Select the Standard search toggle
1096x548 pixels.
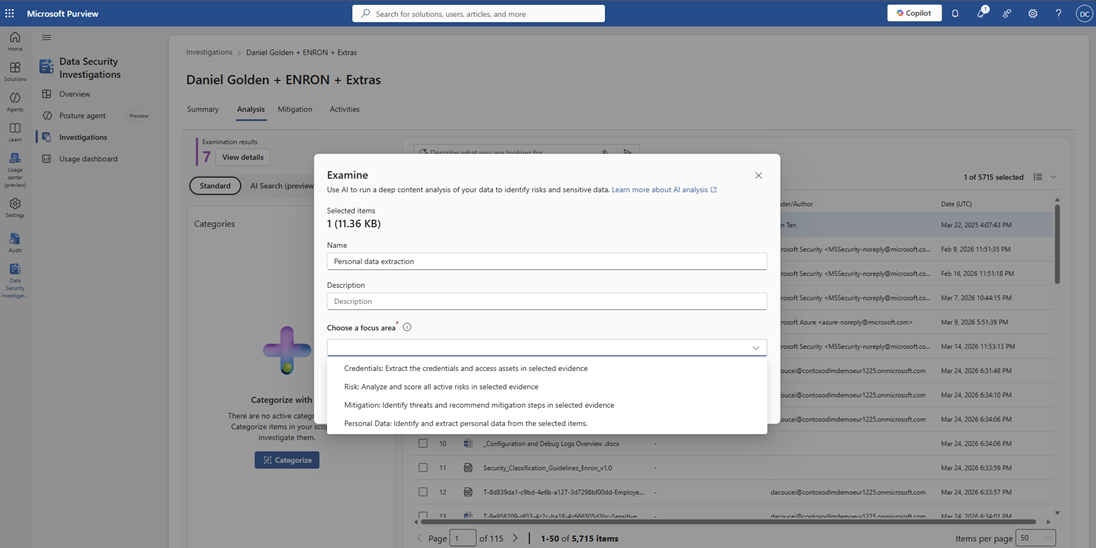[x=215, y=186]
